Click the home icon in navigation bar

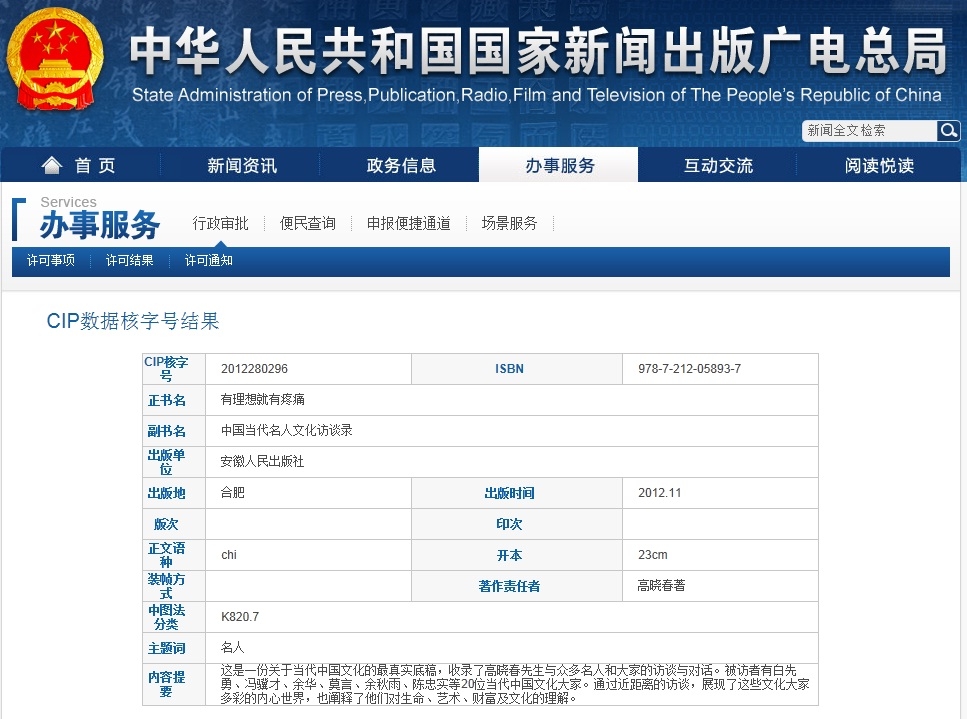click(x=51, y=165)
